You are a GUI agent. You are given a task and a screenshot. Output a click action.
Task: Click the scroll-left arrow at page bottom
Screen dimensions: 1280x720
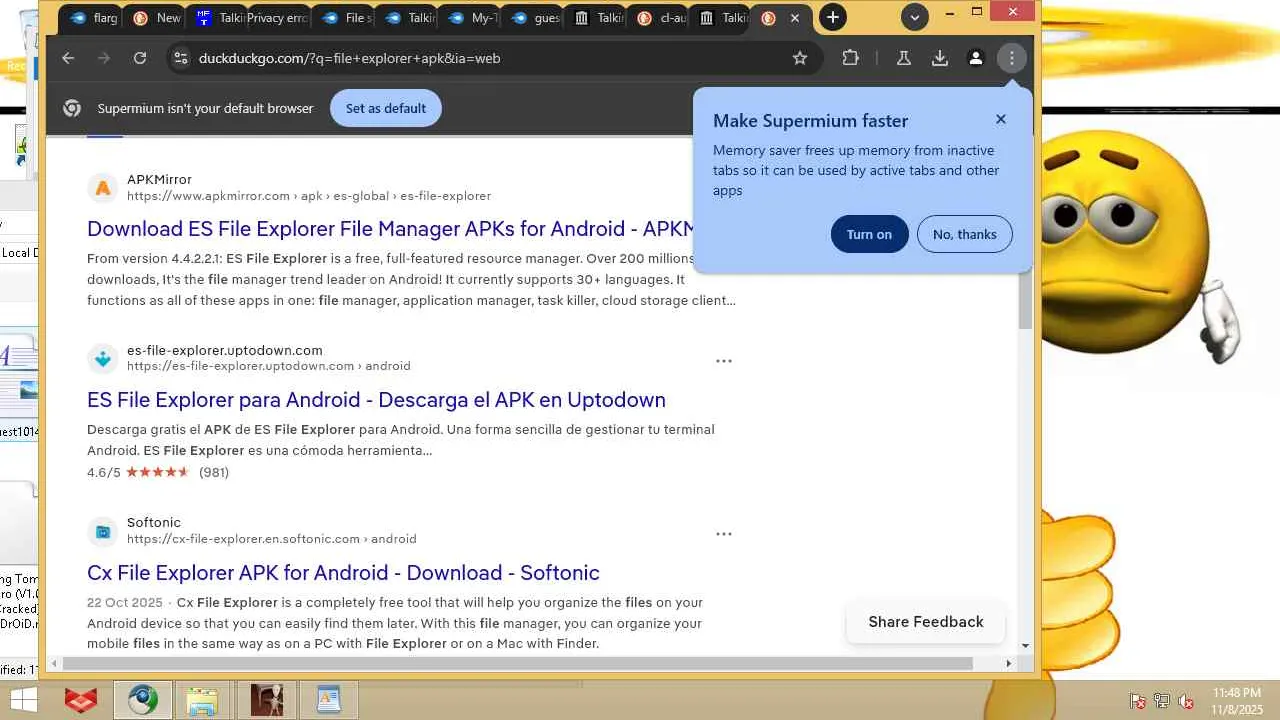click(x=53, y=663)
